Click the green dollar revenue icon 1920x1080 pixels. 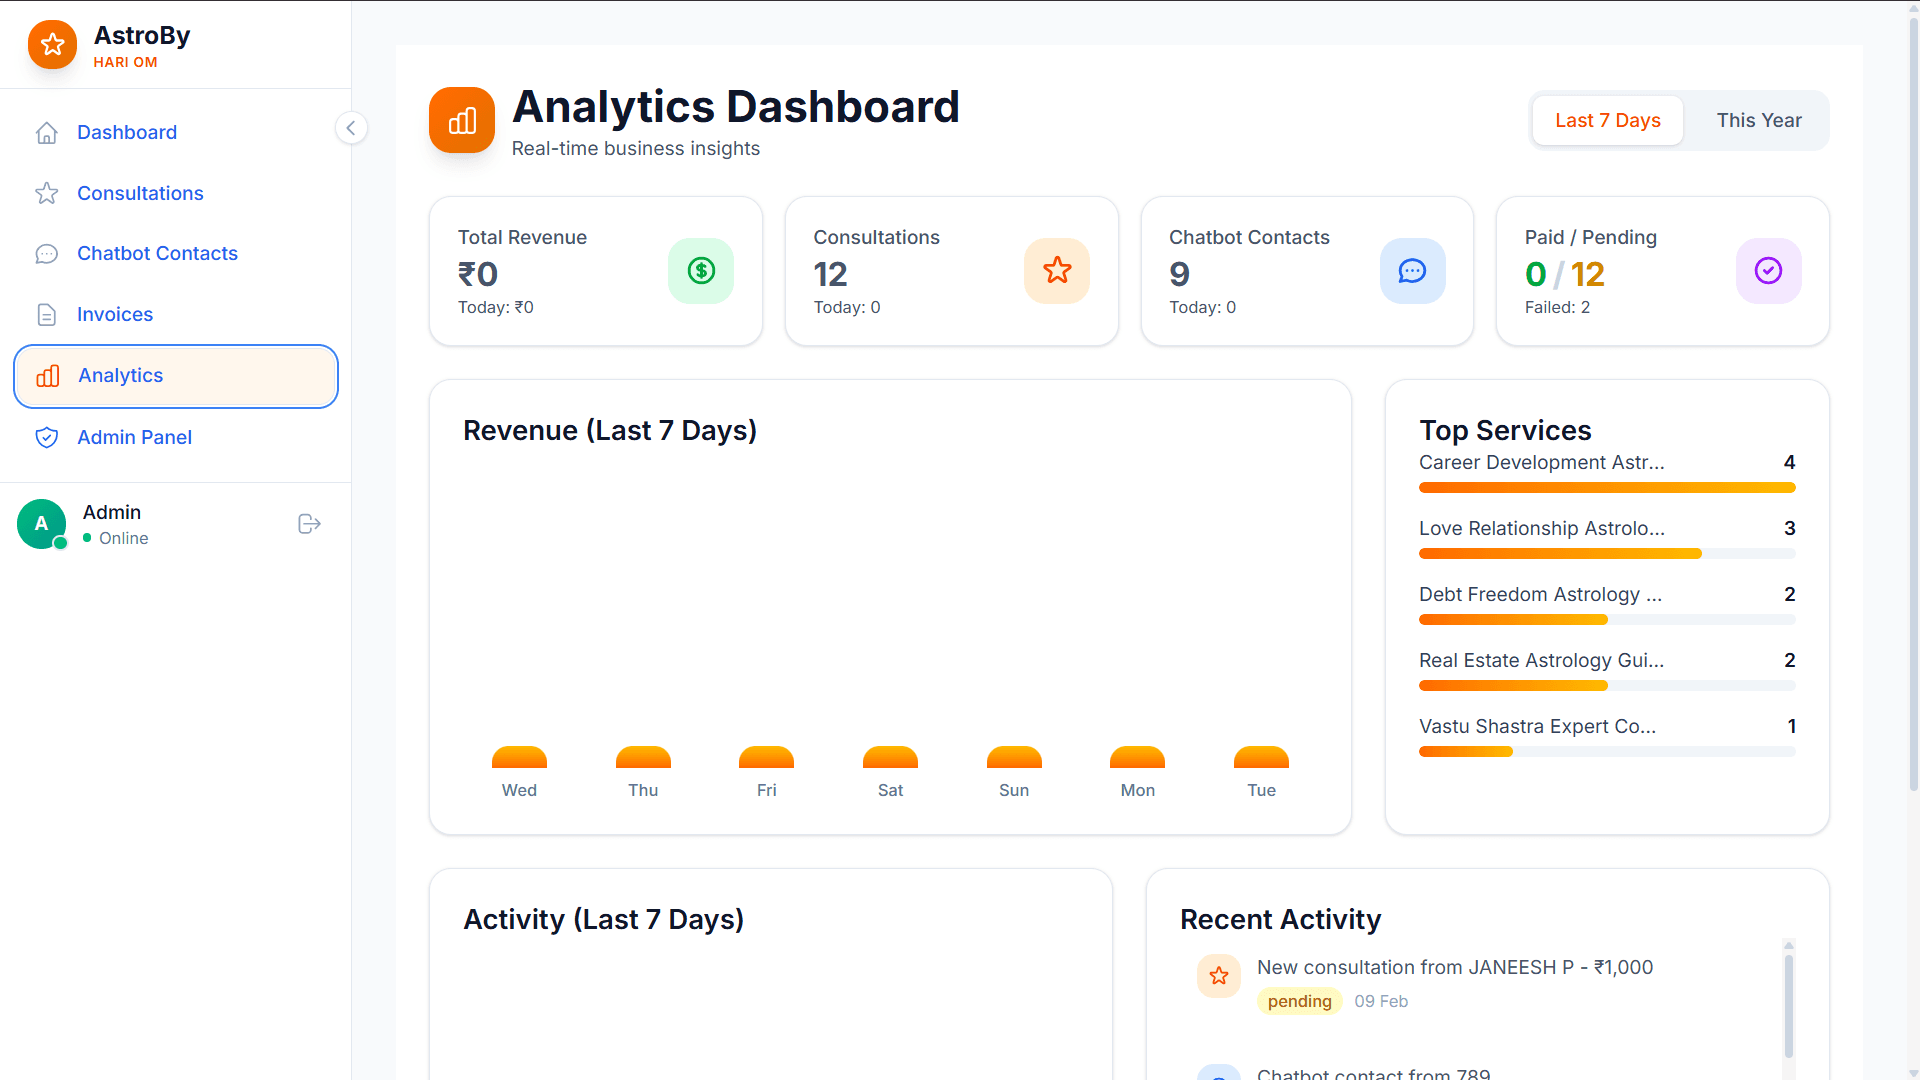tap(700, 271)
